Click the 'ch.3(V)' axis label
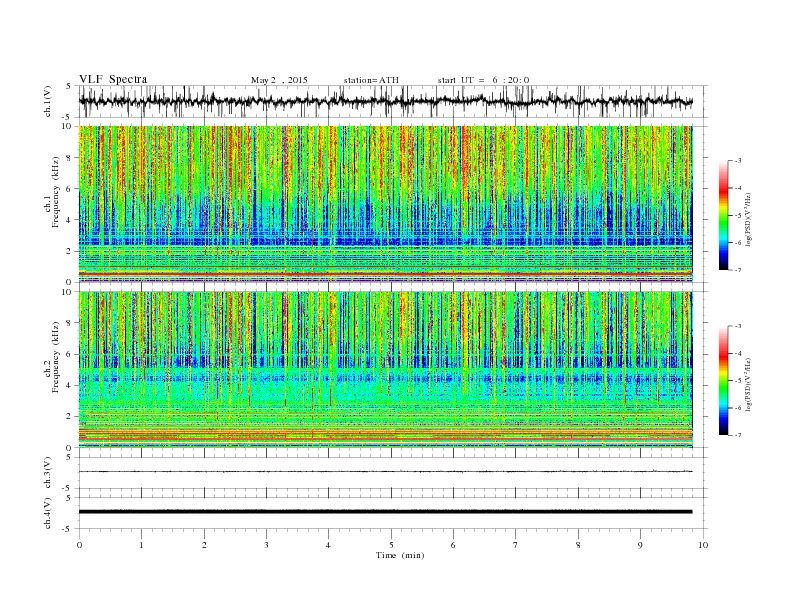The image size is (792, 612). (48, 473)
